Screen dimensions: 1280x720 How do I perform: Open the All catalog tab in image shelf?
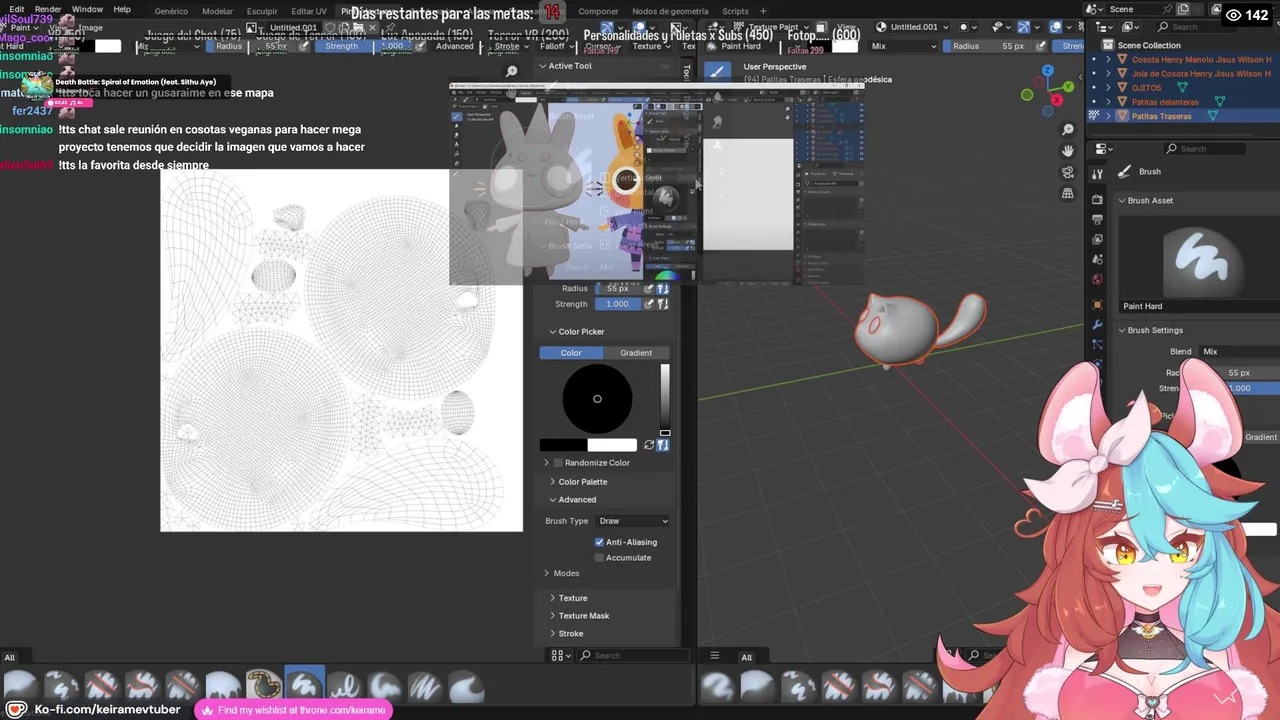[x=9, y=657]
